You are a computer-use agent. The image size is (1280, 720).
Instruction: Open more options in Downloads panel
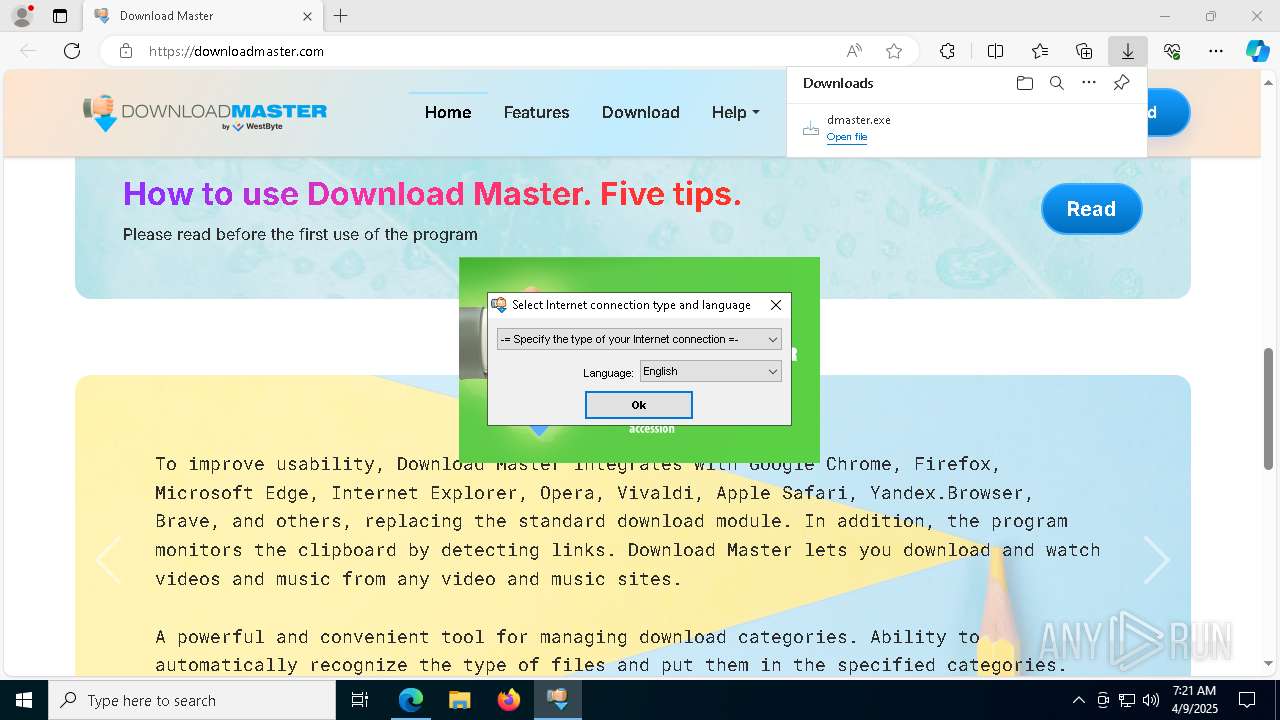tap(1089, 83)
